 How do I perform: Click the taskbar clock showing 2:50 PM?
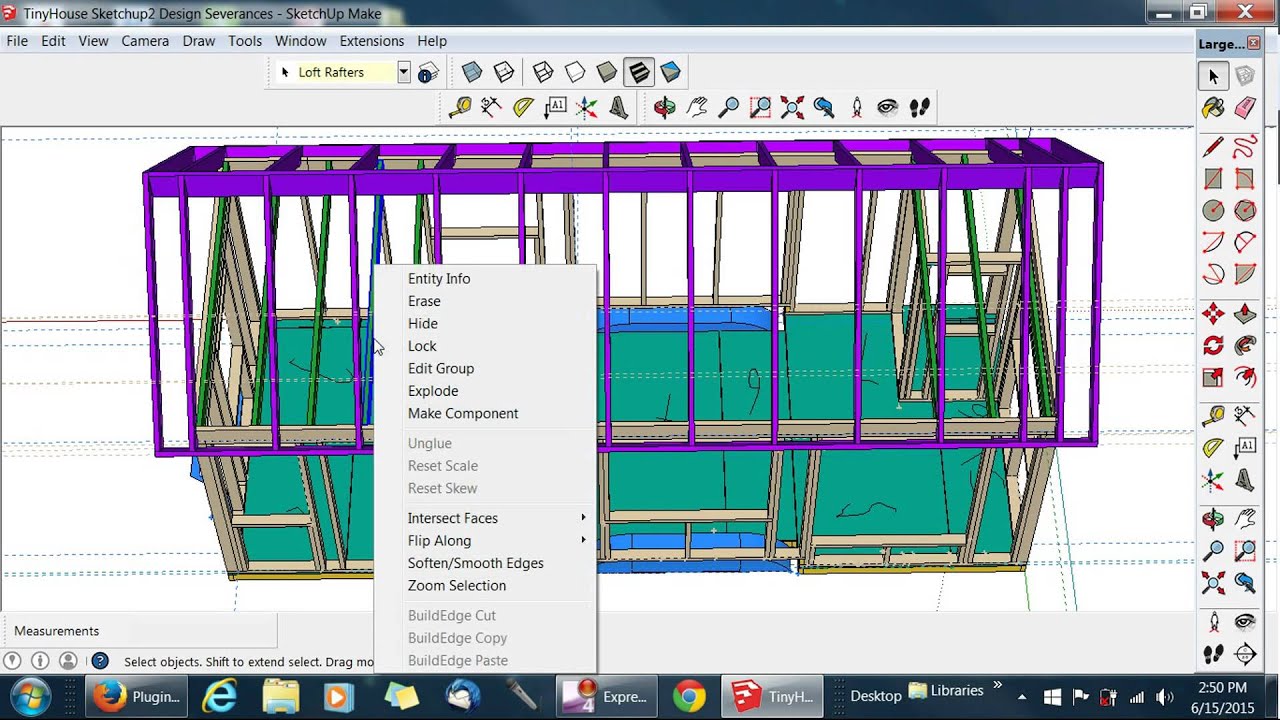(1222, 696)
